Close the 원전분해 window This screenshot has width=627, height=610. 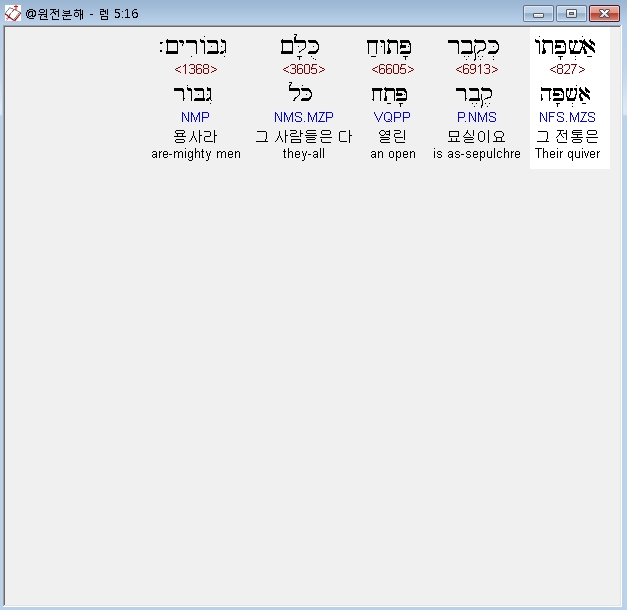point(605,14)
